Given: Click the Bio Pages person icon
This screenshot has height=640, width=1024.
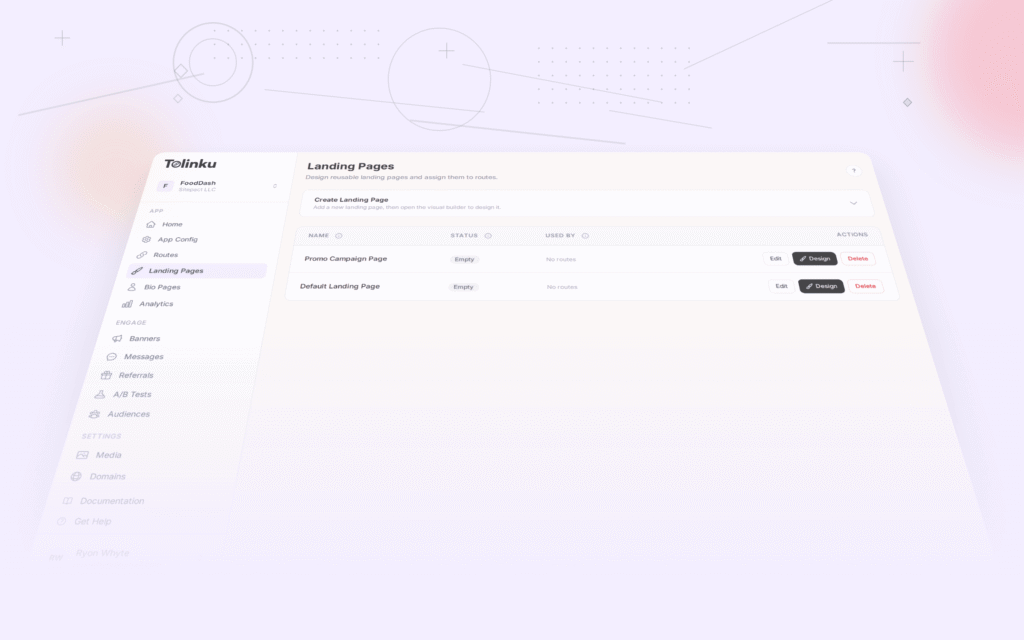Looking at the screenshot, I should pos(132,287).
